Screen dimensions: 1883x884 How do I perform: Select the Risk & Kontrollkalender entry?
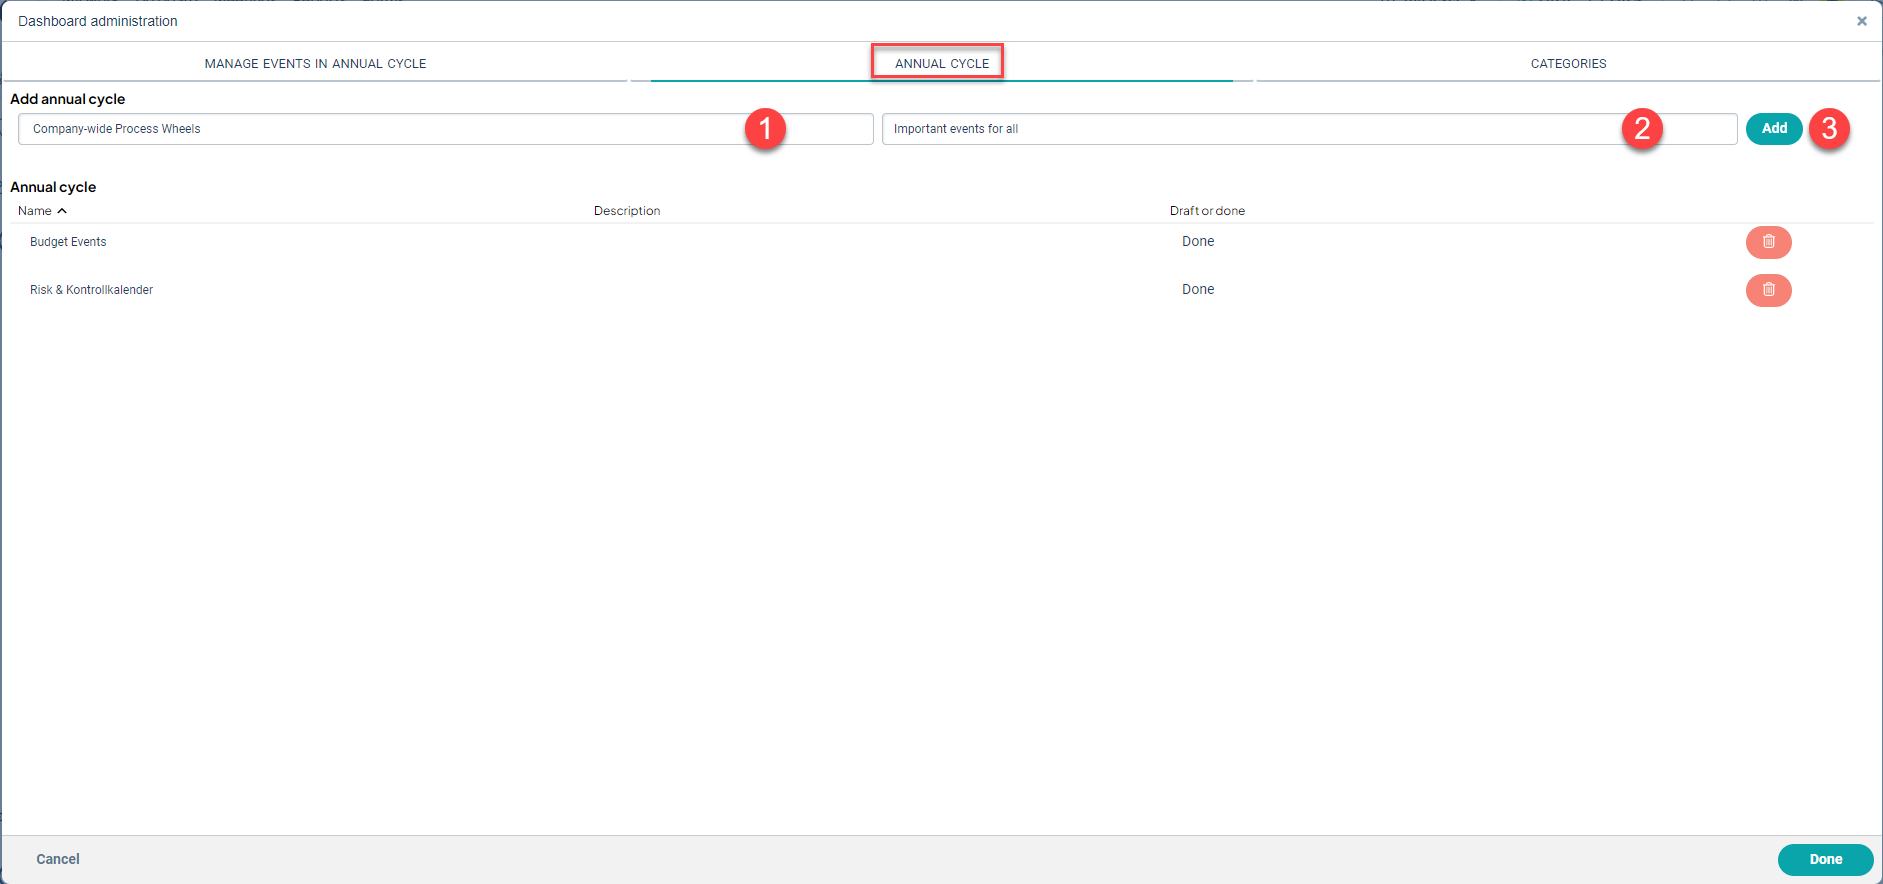91,290
